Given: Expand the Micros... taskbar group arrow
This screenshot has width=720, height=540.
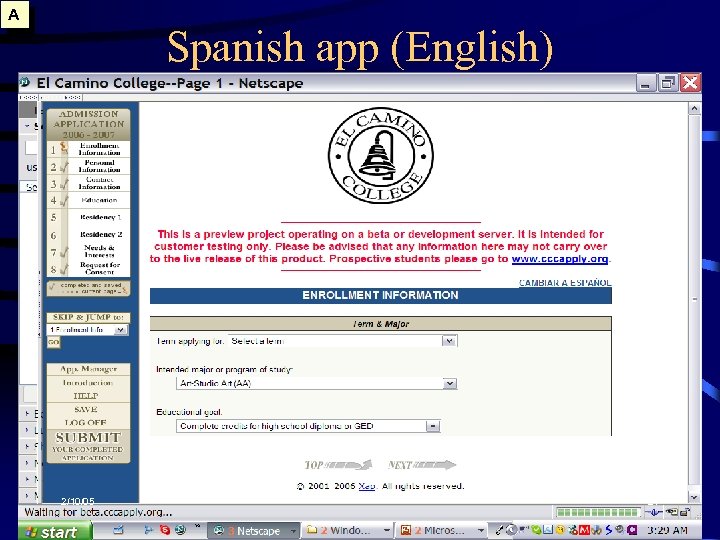Looking at the screenshot, I should (481, 531).
